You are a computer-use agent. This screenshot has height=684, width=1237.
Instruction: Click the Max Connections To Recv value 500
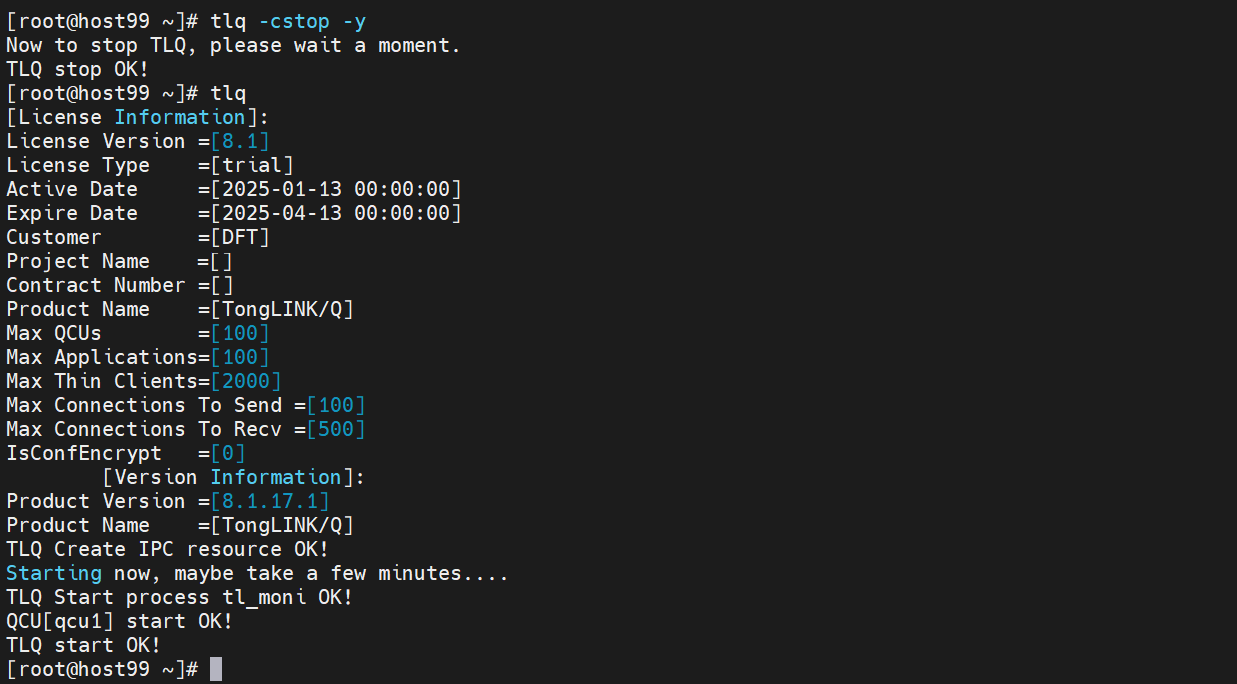click(x=336, y=429)
